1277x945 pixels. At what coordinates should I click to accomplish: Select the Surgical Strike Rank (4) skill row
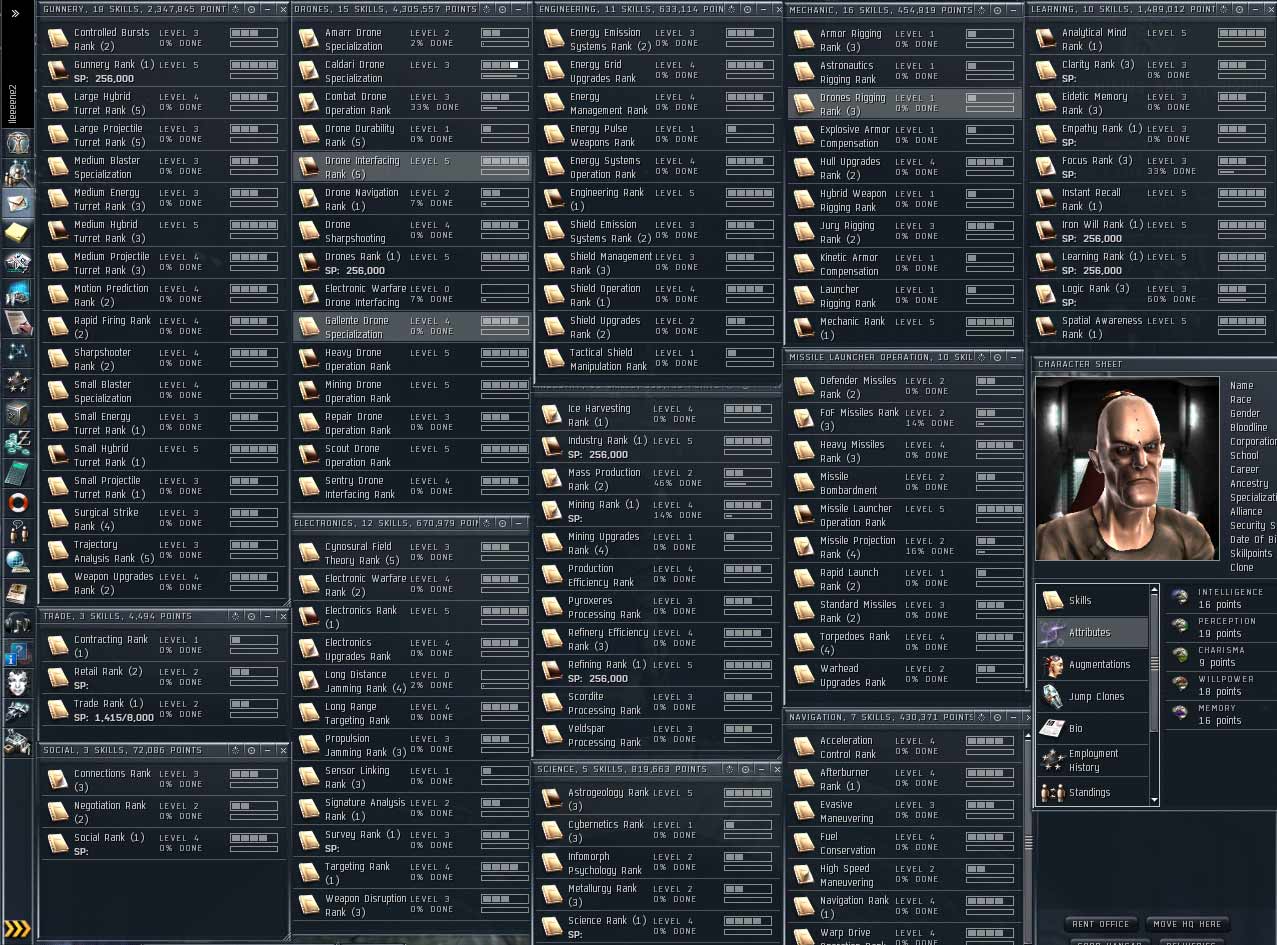[164, 519]
